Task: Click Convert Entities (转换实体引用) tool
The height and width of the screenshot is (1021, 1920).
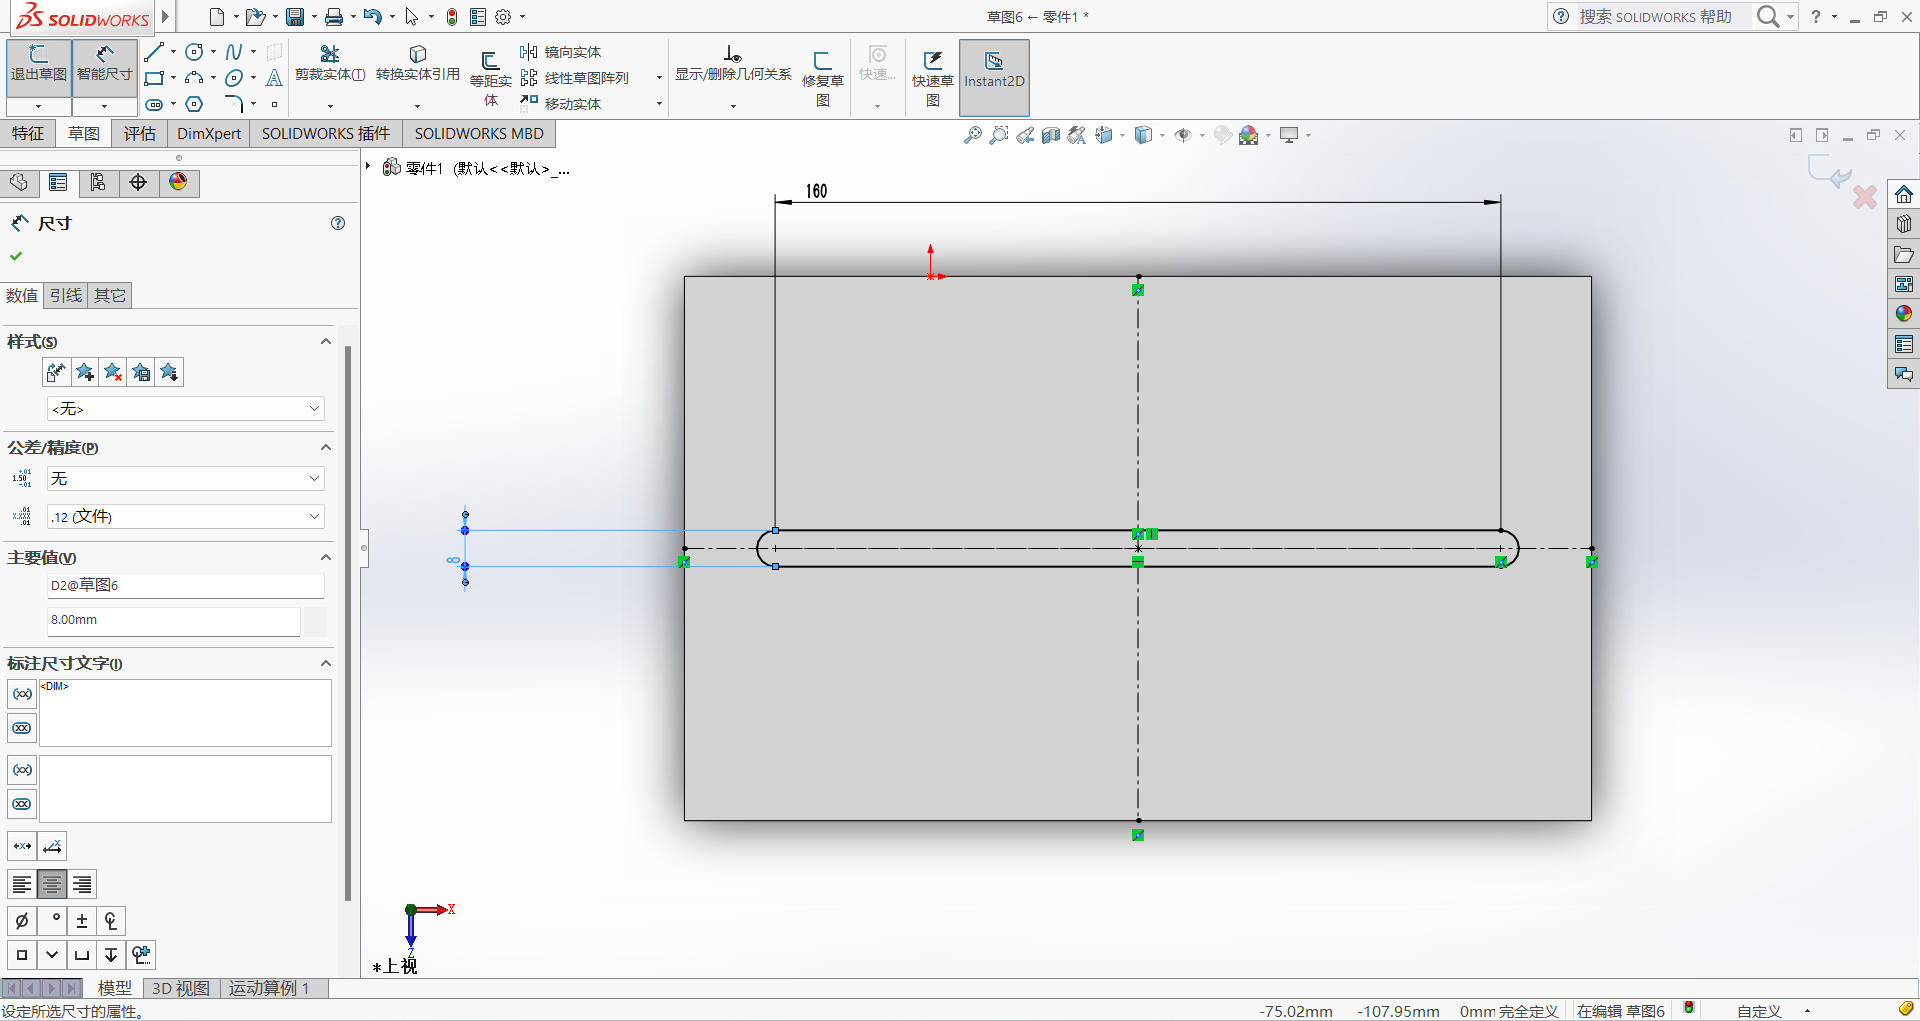Action: tap(418, 64)
